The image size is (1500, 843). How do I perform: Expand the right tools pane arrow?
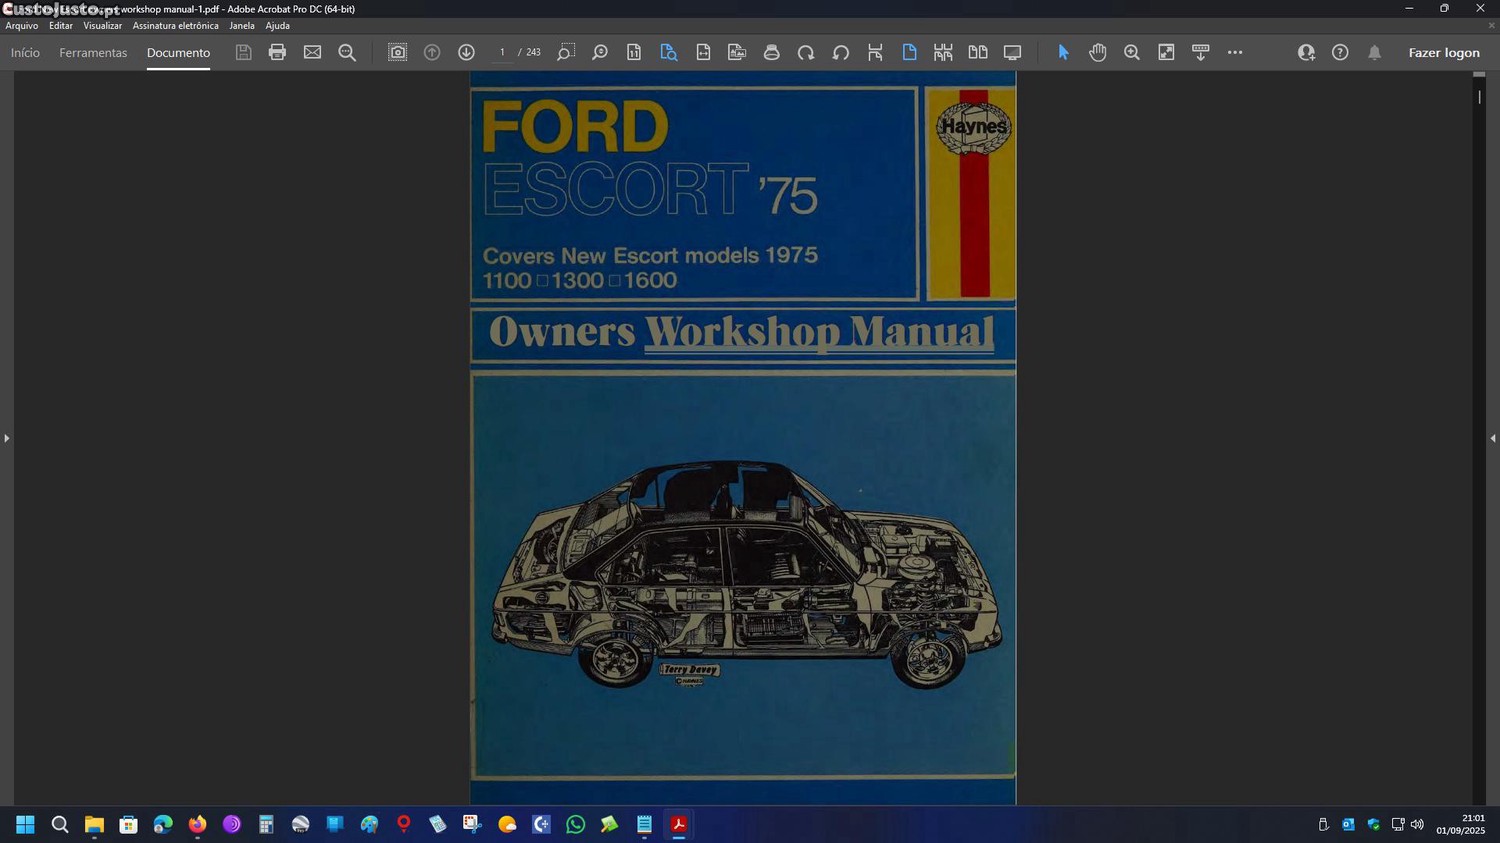pyautogui.click(x=1492, y=438)
